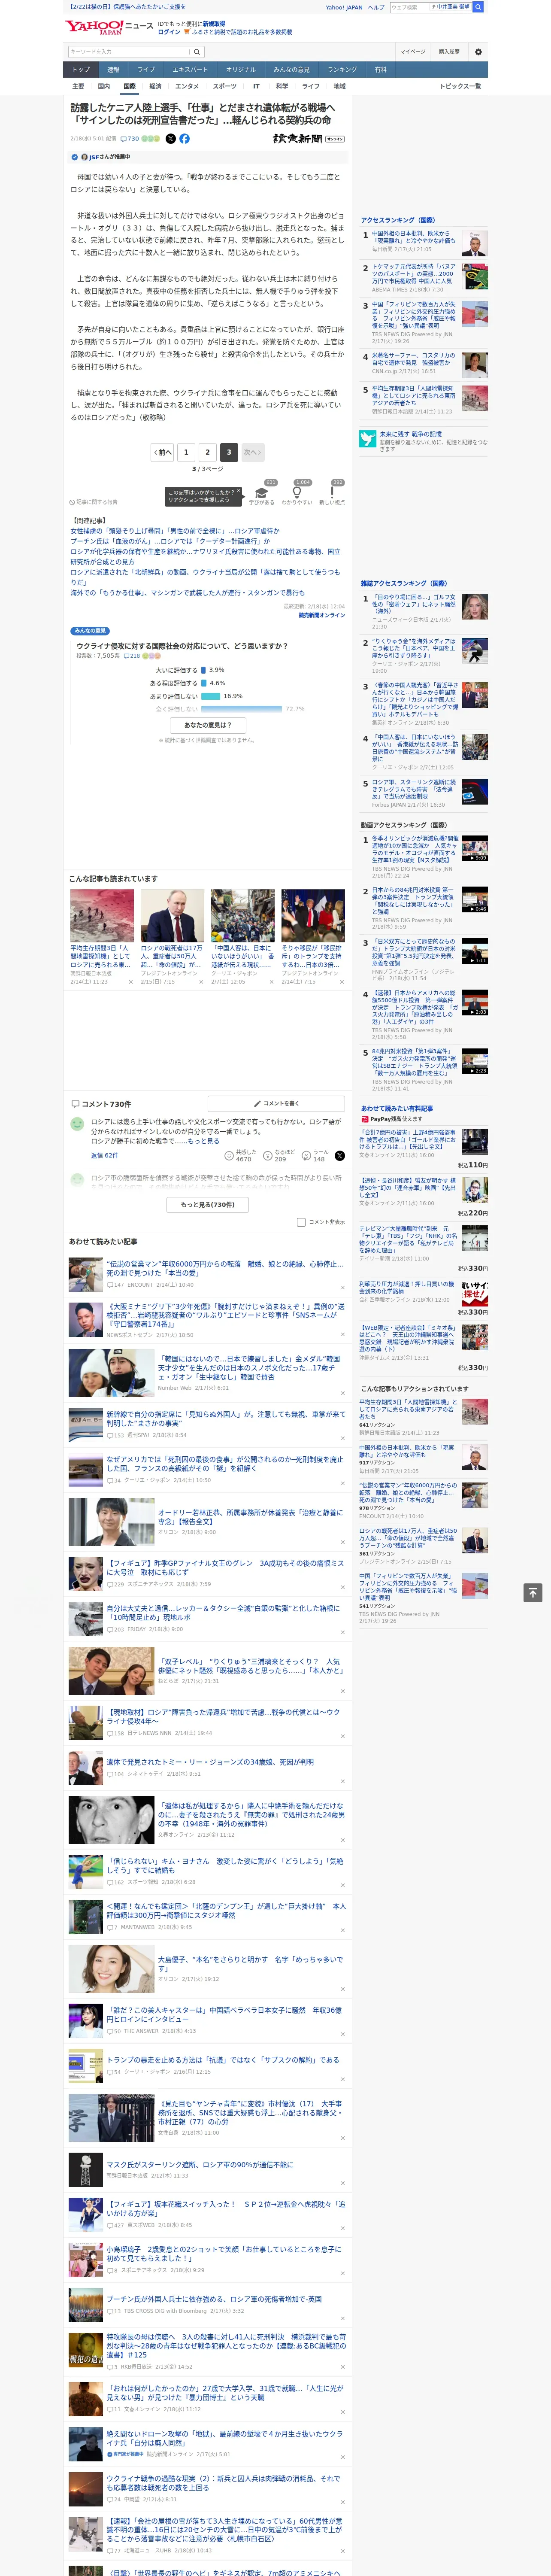Click the キーワードを入力 search field
Viewport: 551px width, 2576px height.
[129, 52]
